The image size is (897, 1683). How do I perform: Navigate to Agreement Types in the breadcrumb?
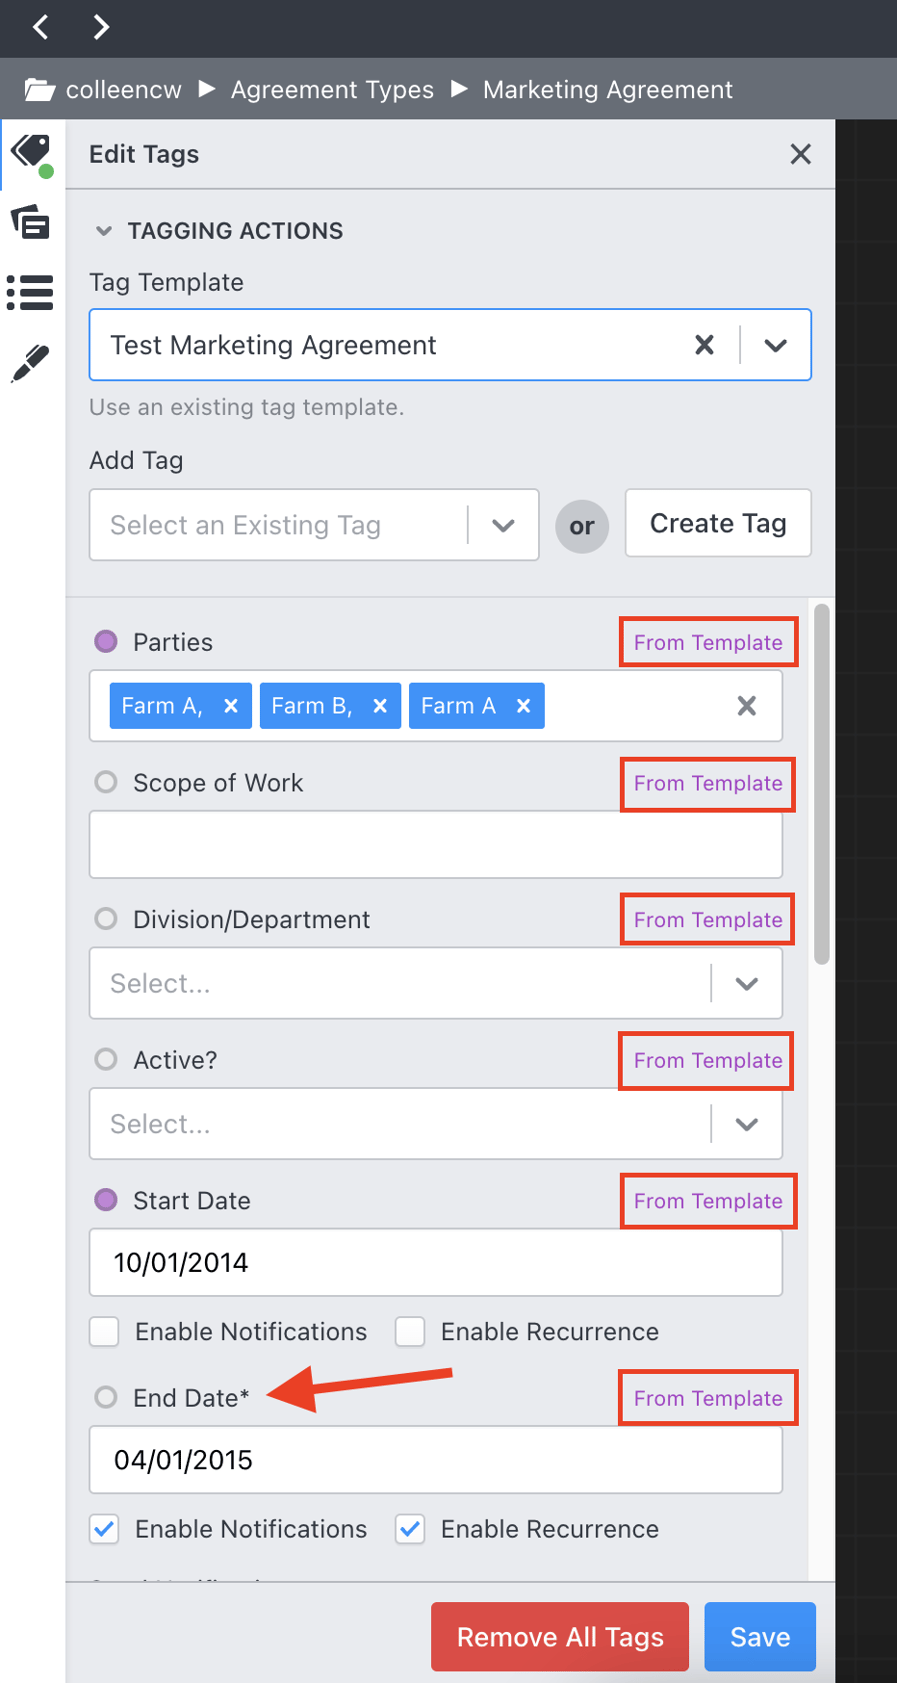tap(332, 89)
